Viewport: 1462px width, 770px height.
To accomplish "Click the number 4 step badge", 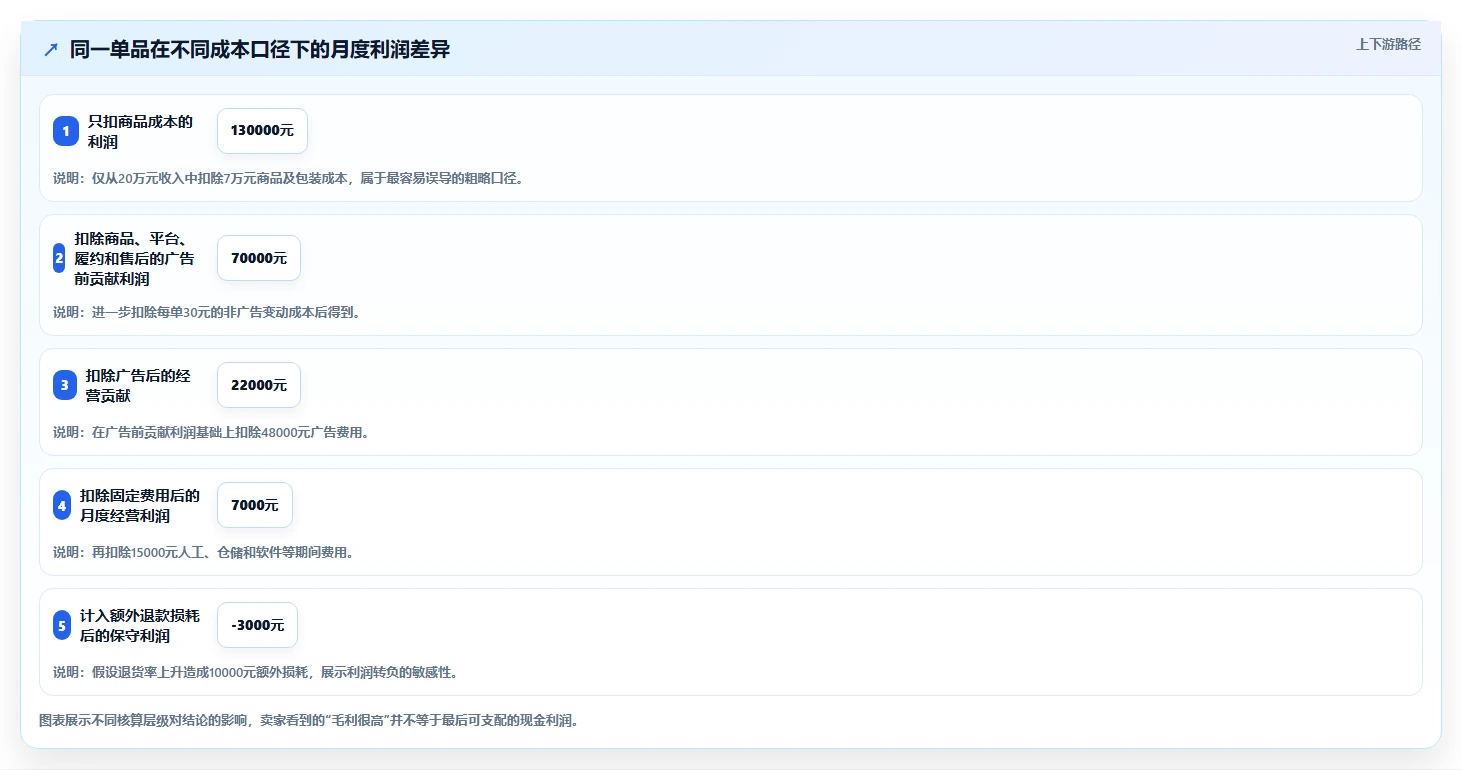I will (x=62, y=505).
